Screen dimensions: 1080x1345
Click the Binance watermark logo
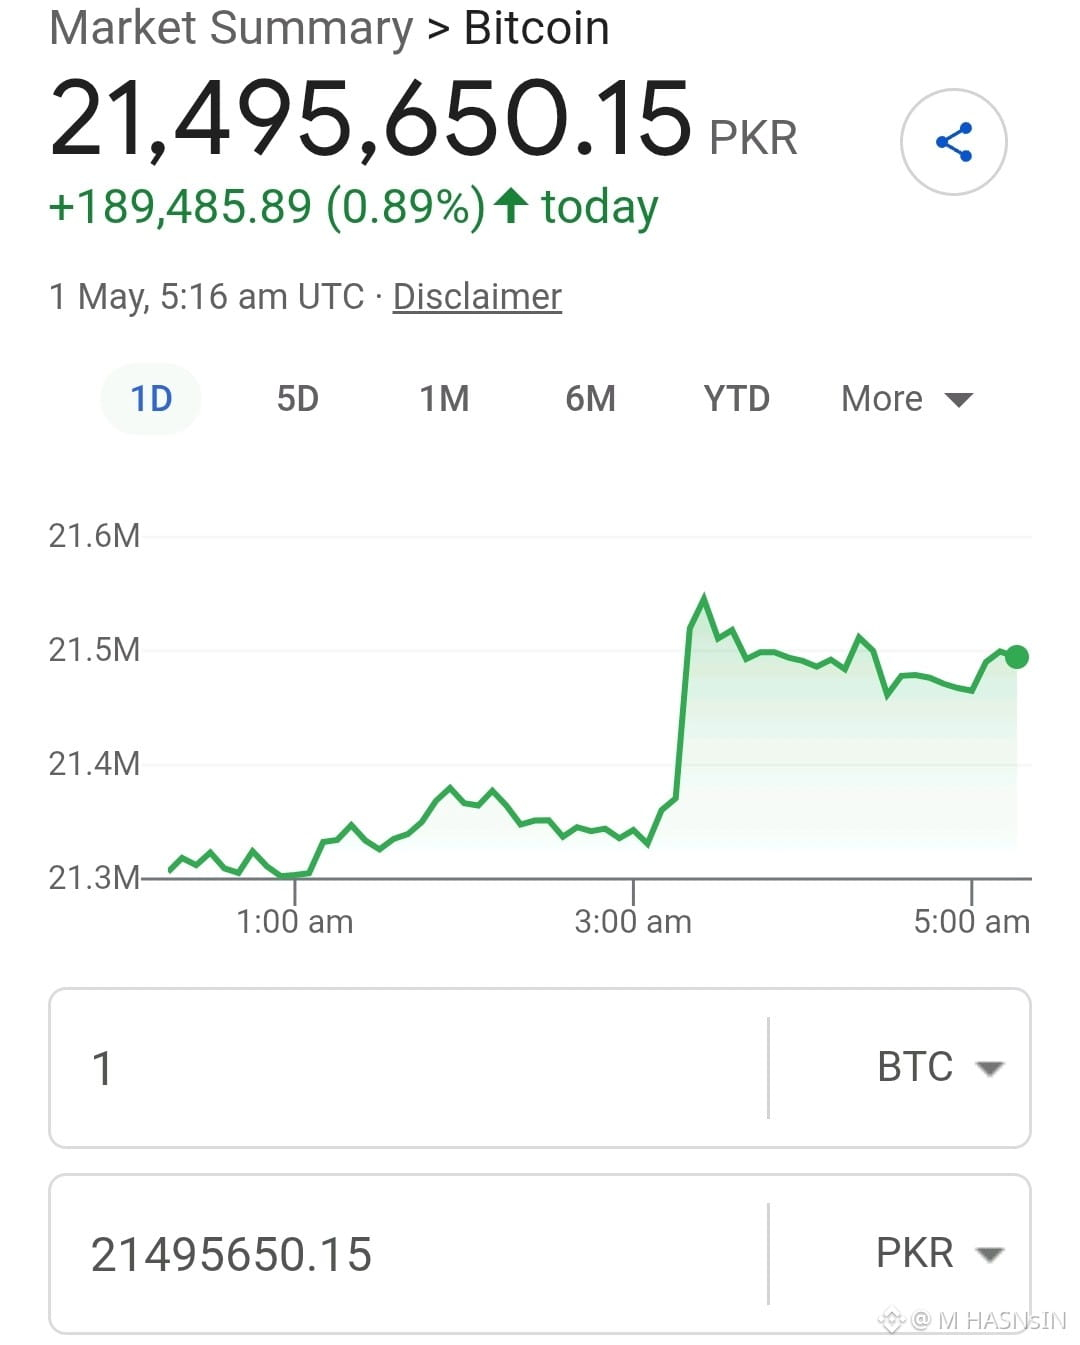point(890,1321)
